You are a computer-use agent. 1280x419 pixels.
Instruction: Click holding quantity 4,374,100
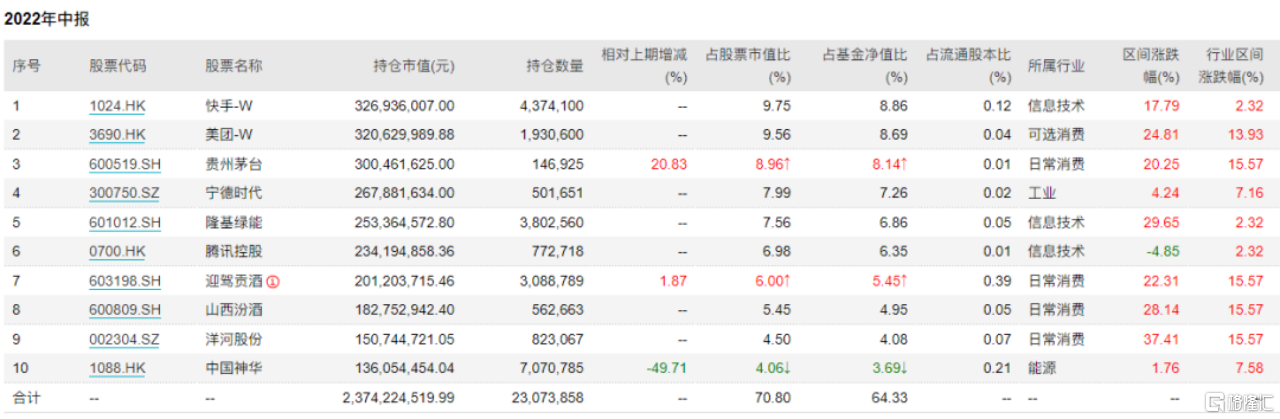tap(552, 105)
